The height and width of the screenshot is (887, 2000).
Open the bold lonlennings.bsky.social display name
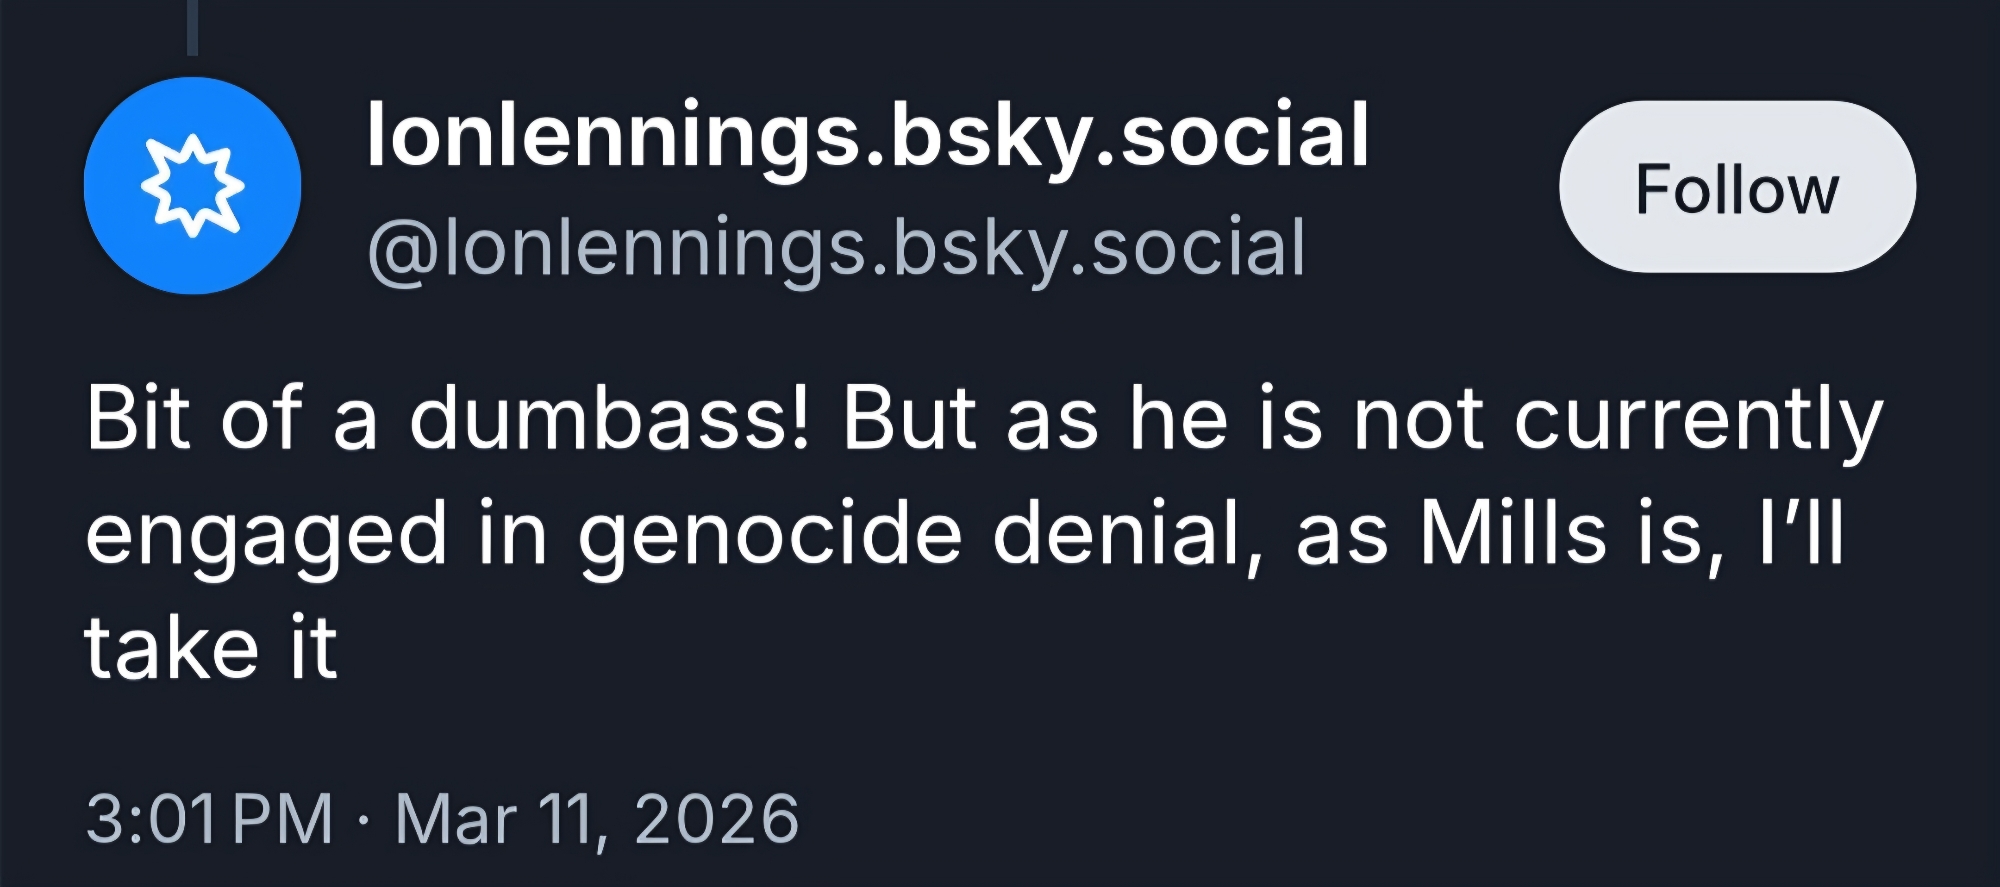[867, 135]
